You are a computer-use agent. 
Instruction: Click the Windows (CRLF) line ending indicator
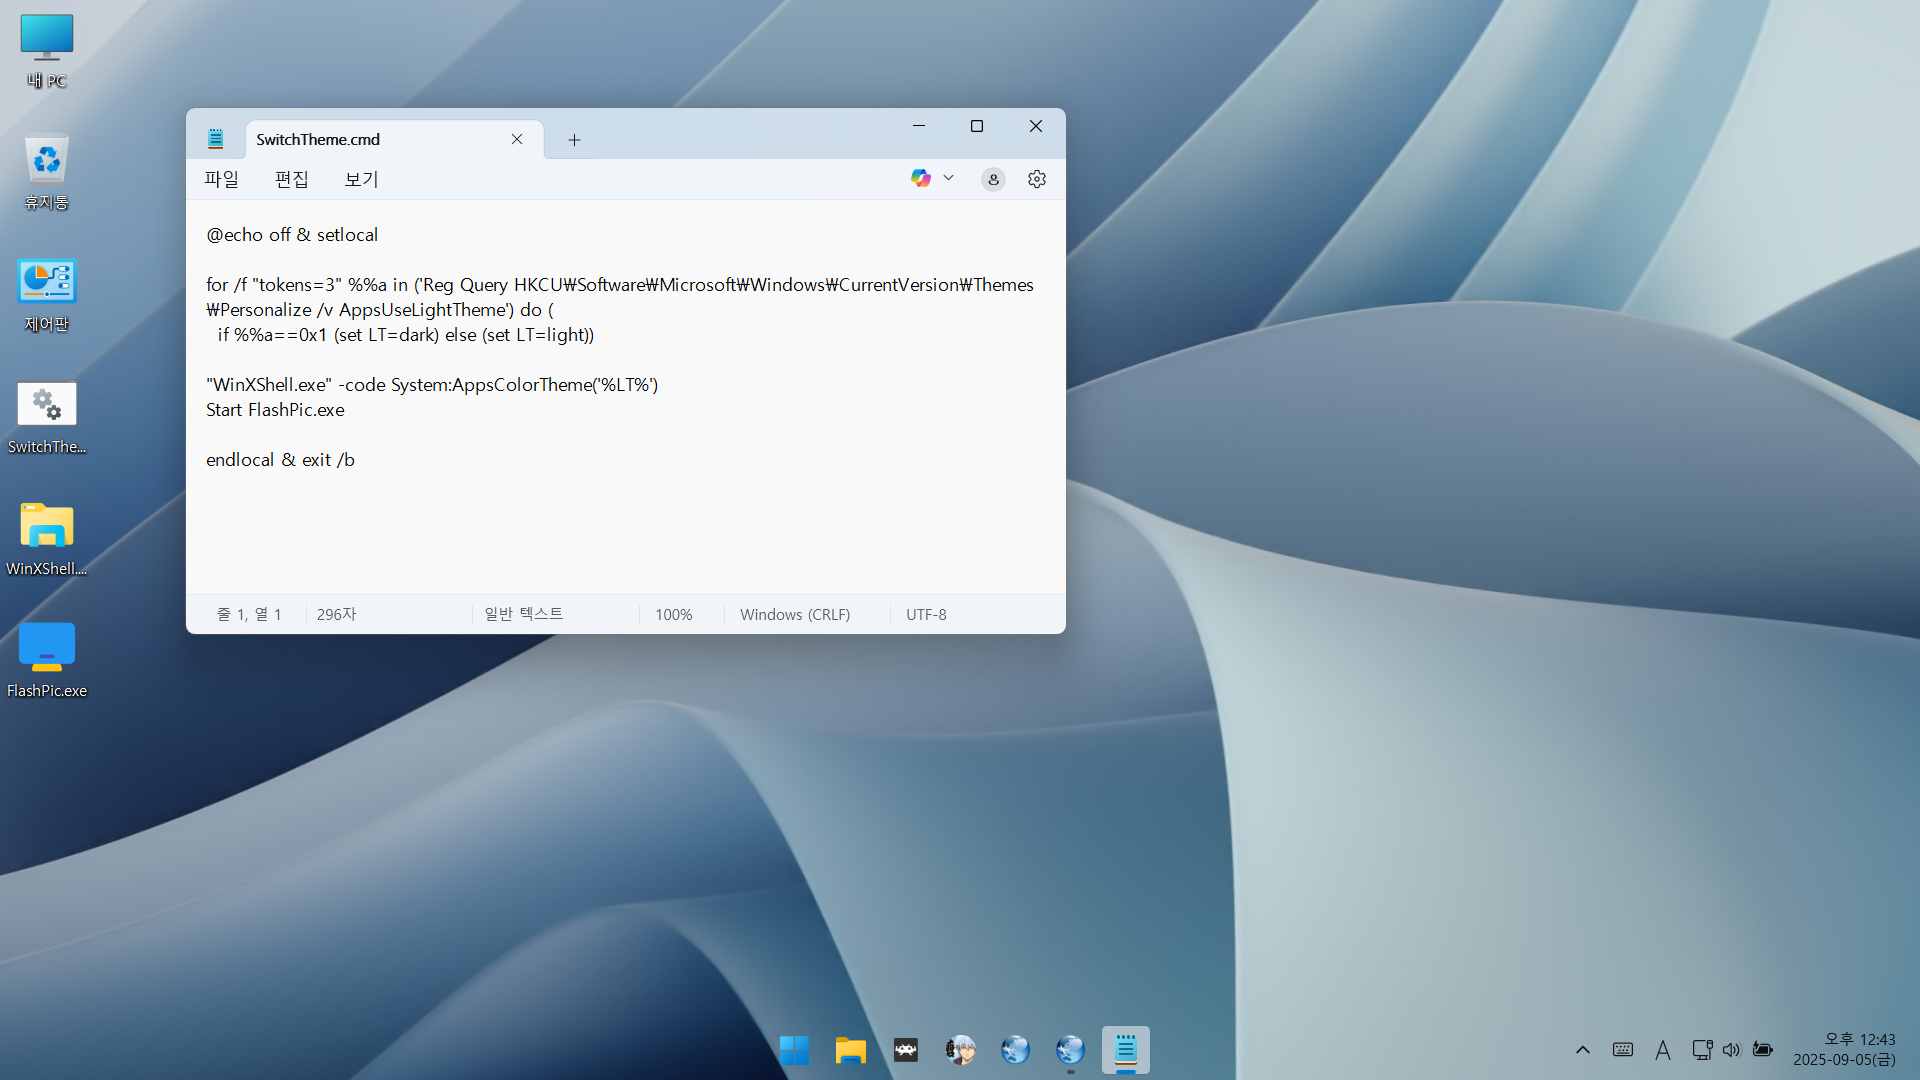click(x=795, y=614)
